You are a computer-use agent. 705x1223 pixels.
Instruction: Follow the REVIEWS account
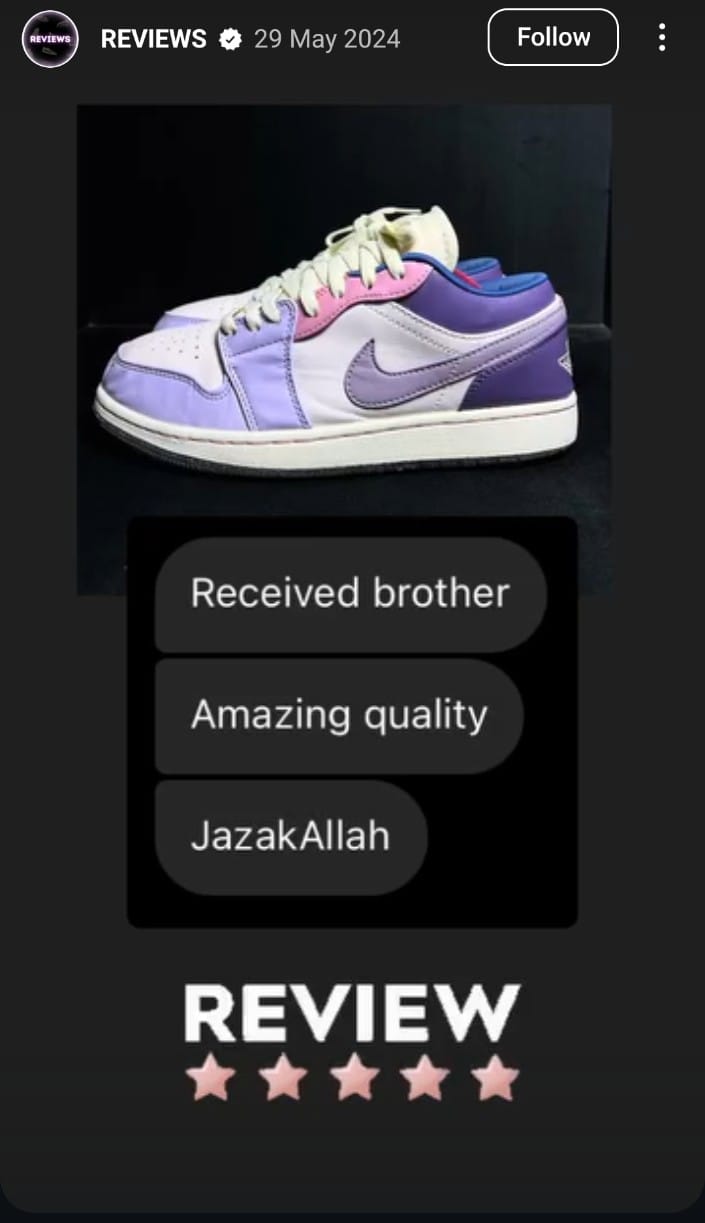(553, 37)
